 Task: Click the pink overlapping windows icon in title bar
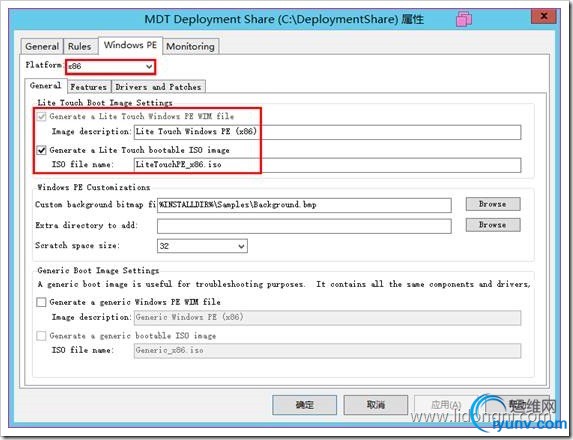pos(464,19)
